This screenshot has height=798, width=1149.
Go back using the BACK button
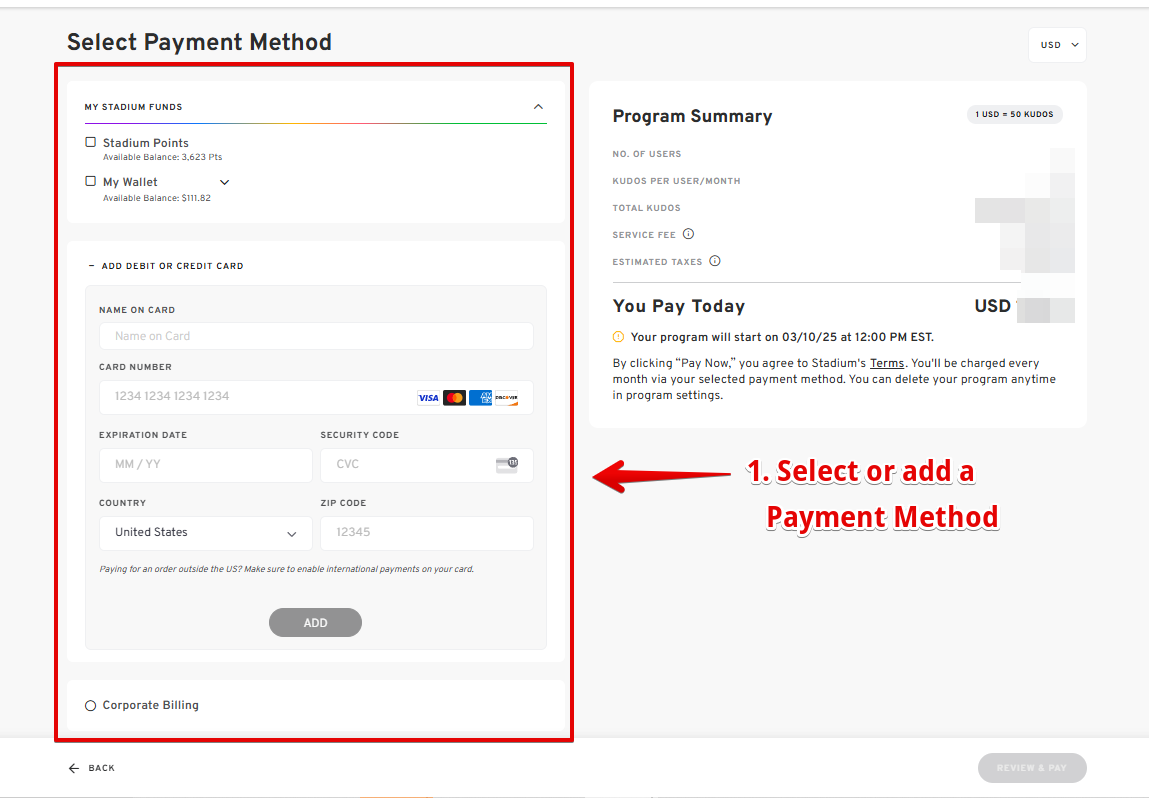(x=92, y=768)
